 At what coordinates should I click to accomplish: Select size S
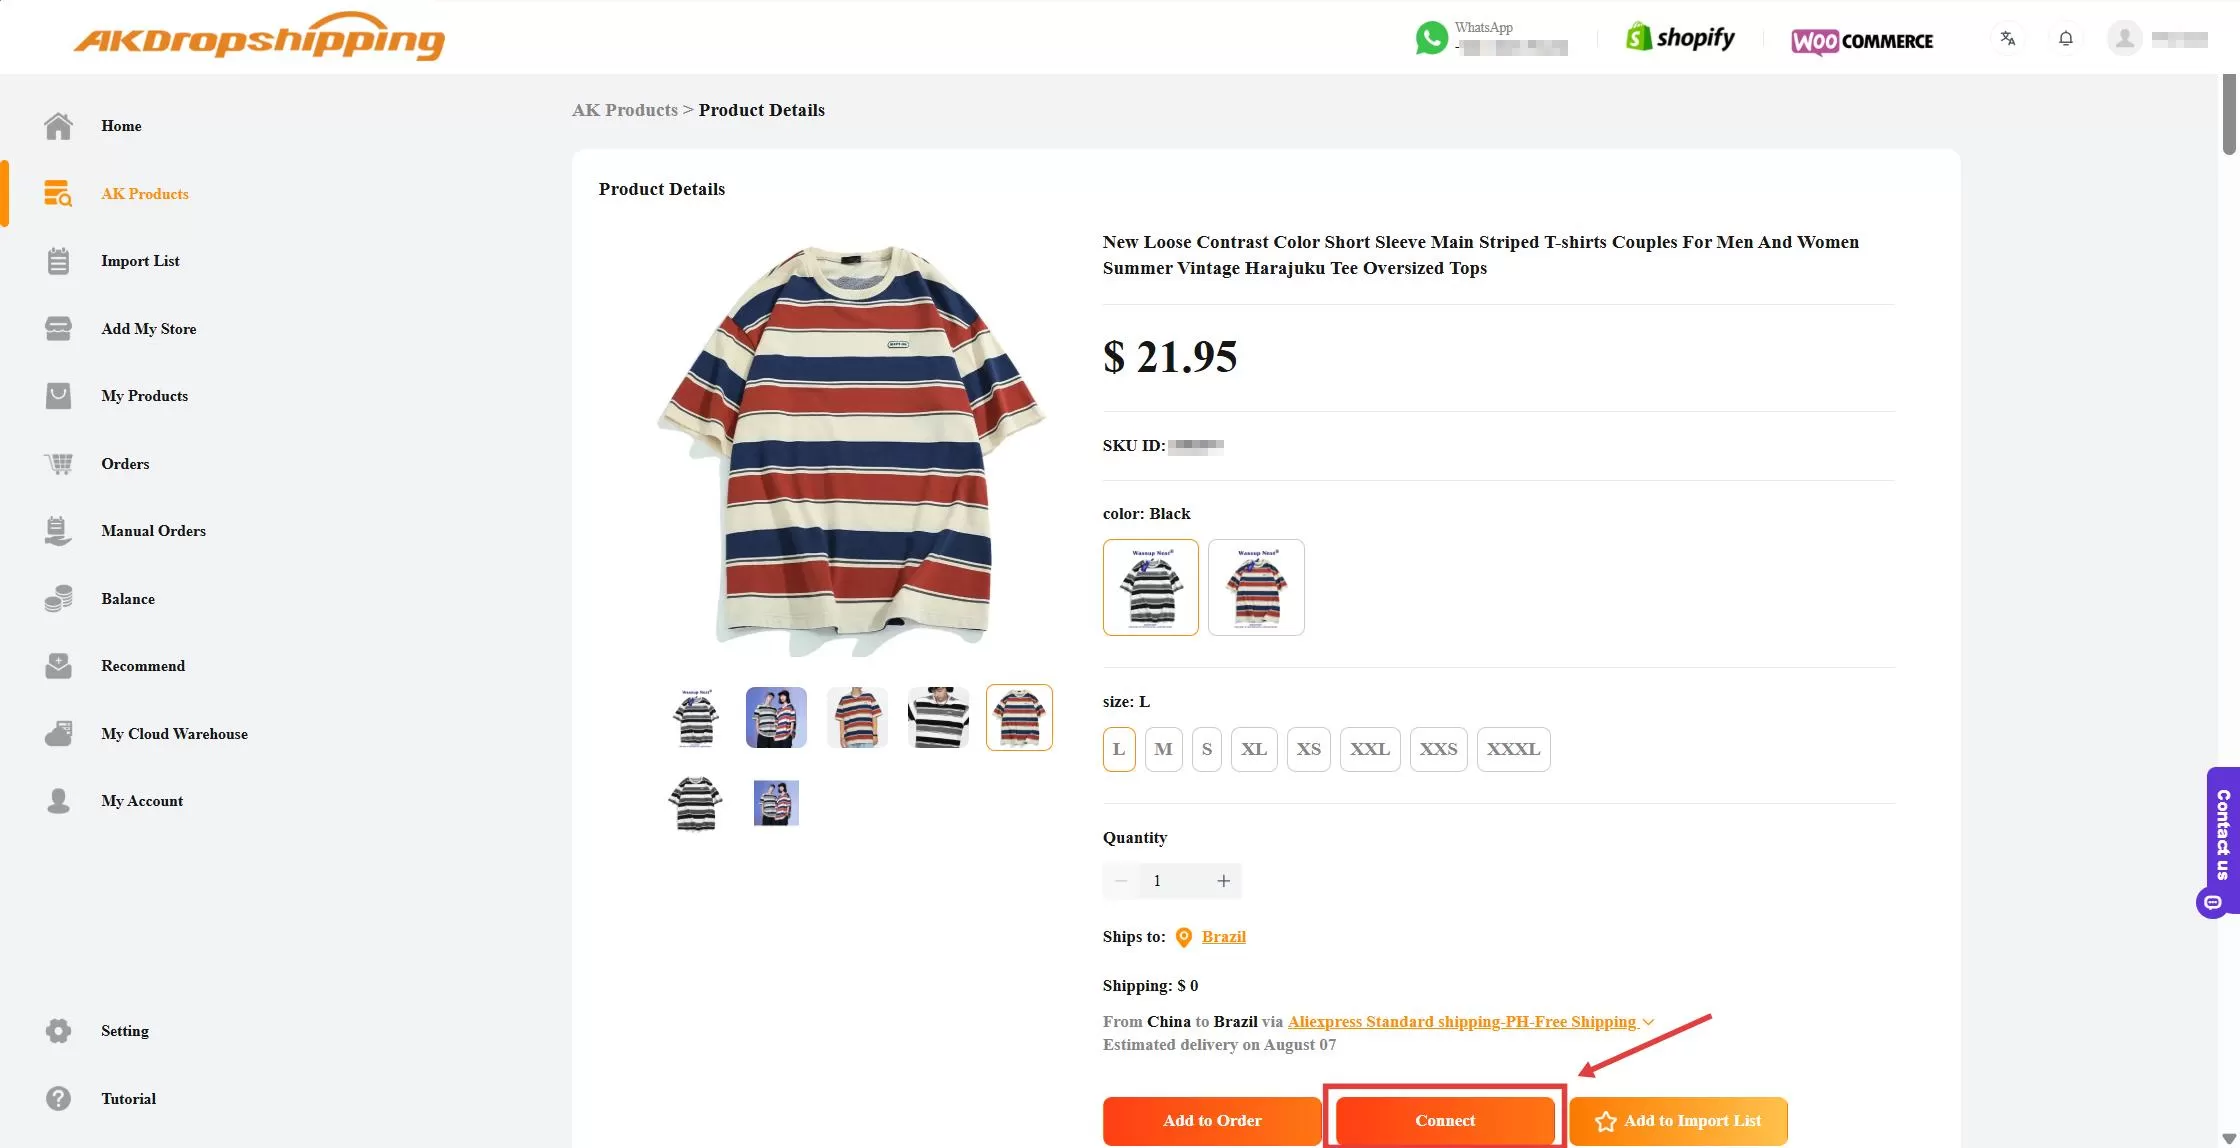[x=1206, y=749]
